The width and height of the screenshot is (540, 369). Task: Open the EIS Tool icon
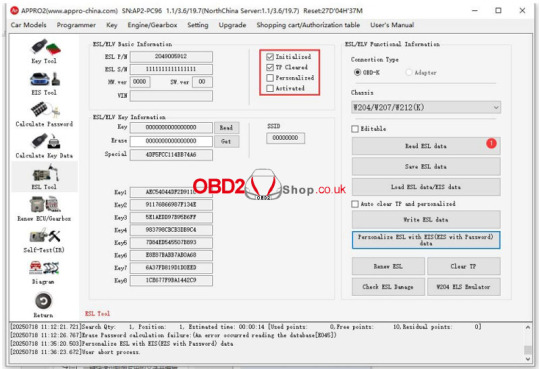click(44, 84)
